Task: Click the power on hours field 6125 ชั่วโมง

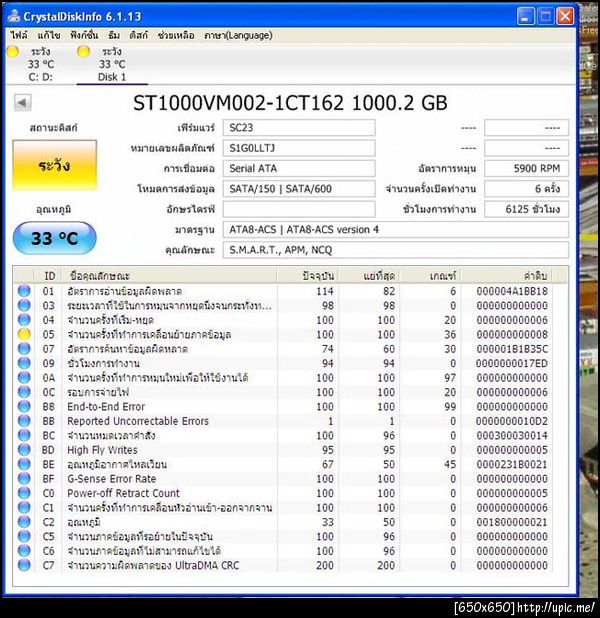Action: tap(526, 209)
